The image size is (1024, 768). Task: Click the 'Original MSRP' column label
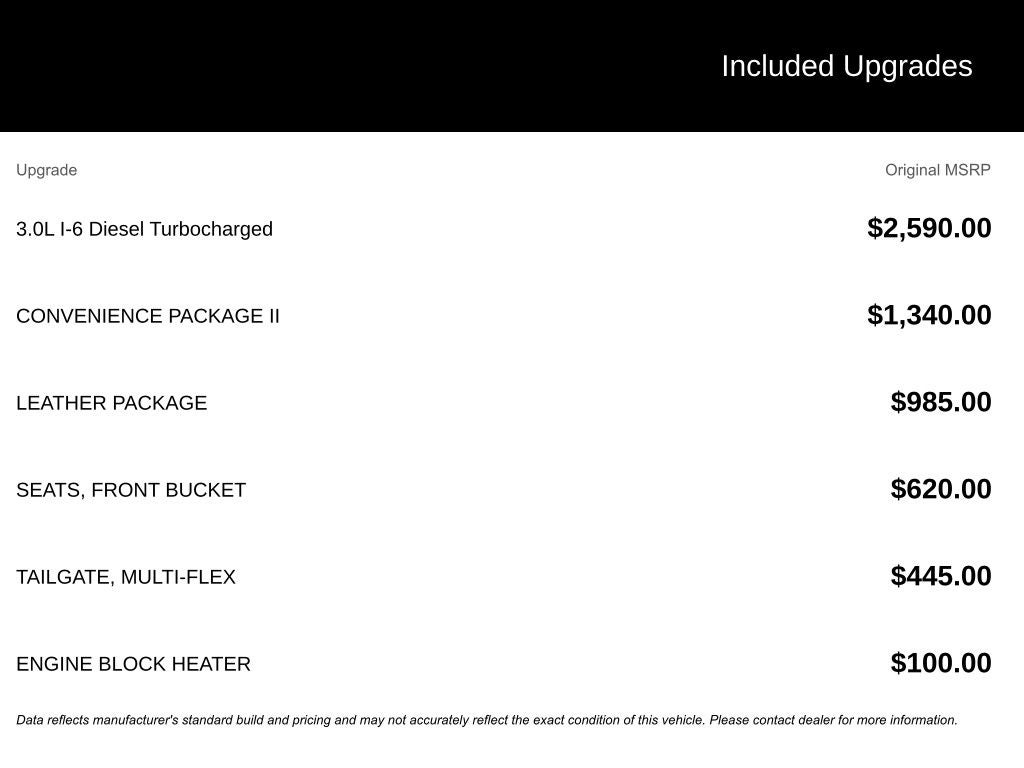click(937, 170)
